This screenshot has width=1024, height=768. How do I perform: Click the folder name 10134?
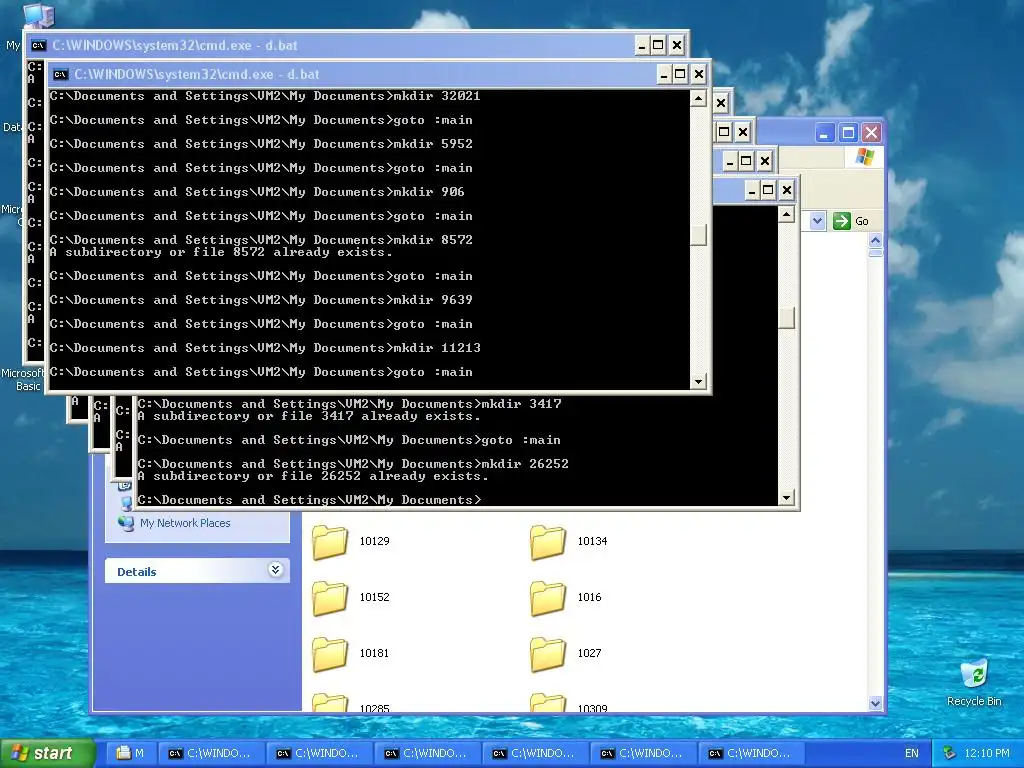[x=592, y=541]
